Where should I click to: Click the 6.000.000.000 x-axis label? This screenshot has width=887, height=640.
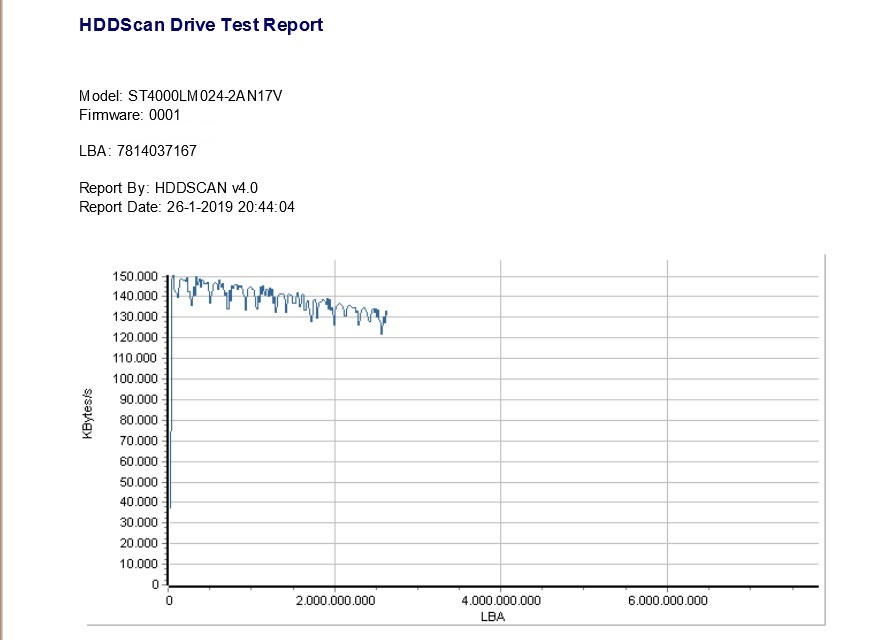click(668, 601)
